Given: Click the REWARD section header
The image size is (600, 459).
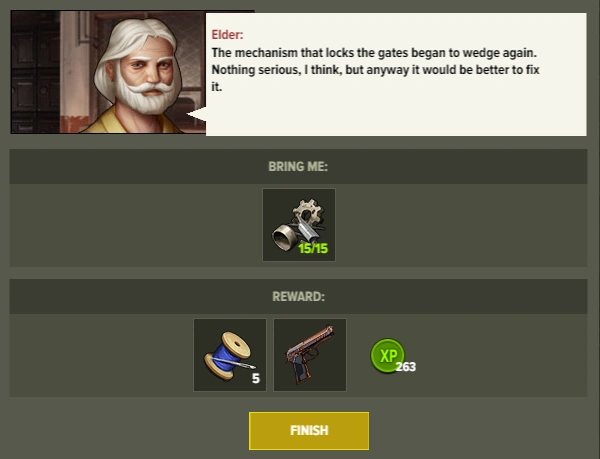Looking at the screenshot, I should point(298,296).
